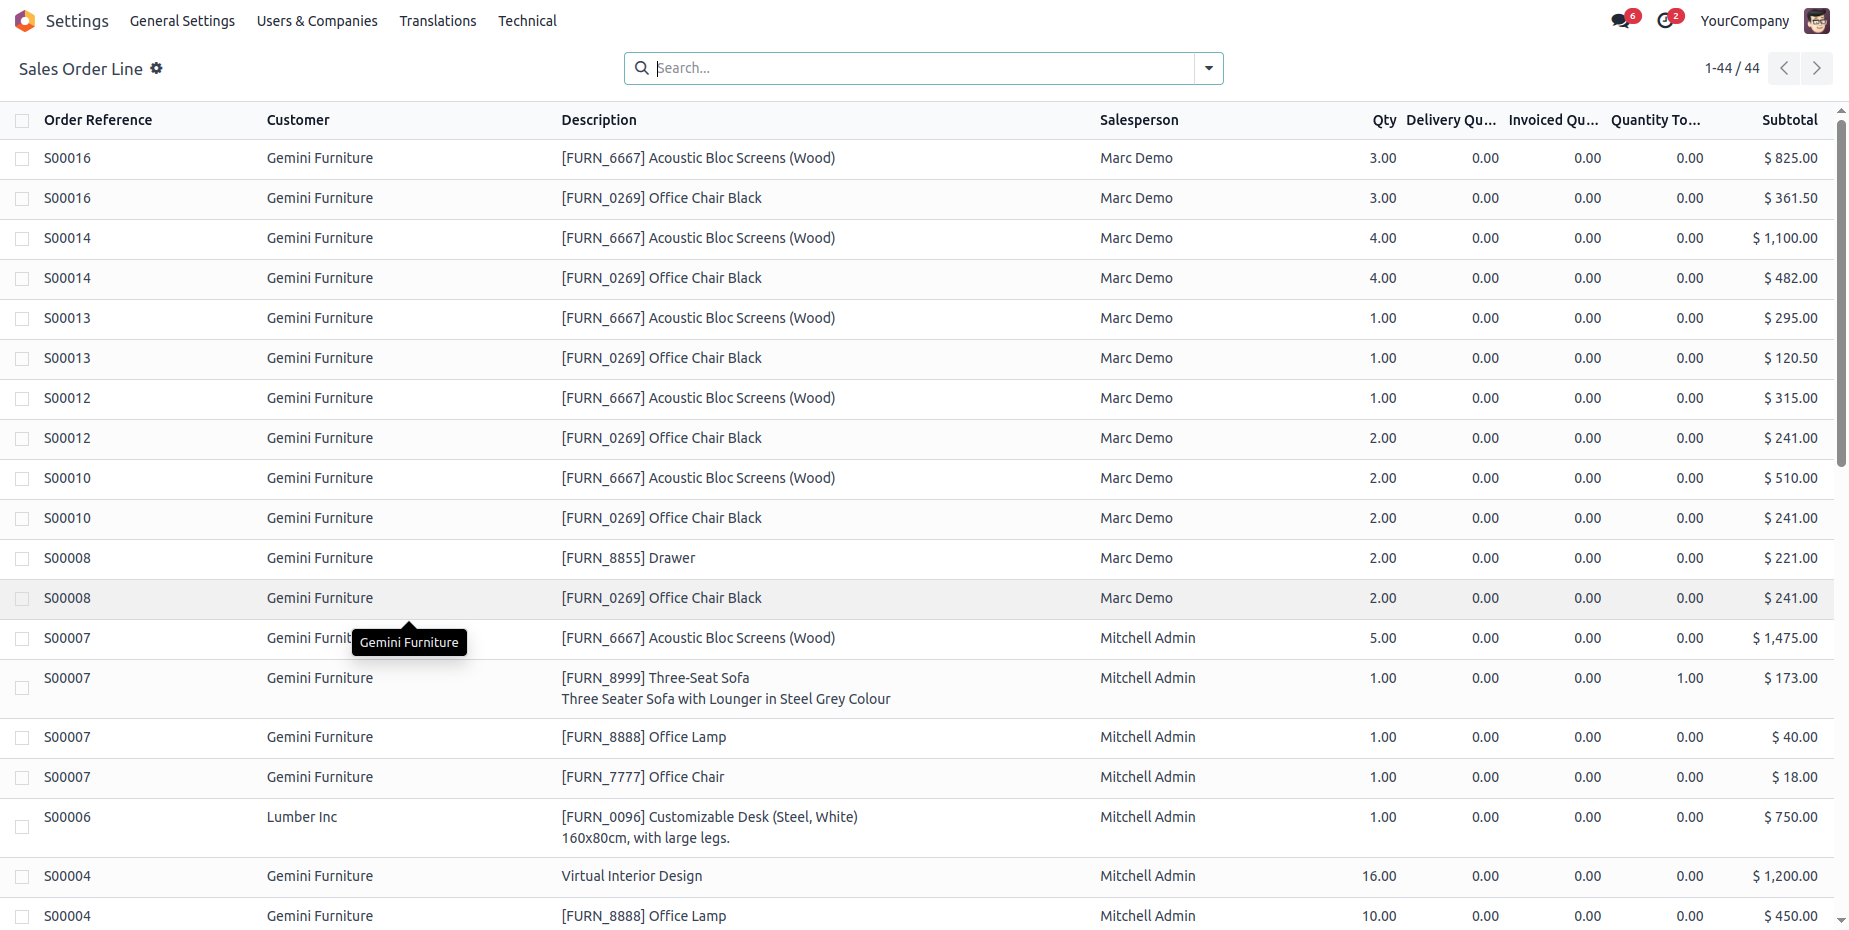Click the gear icon beside Sales Order Line

pos(157,68)
